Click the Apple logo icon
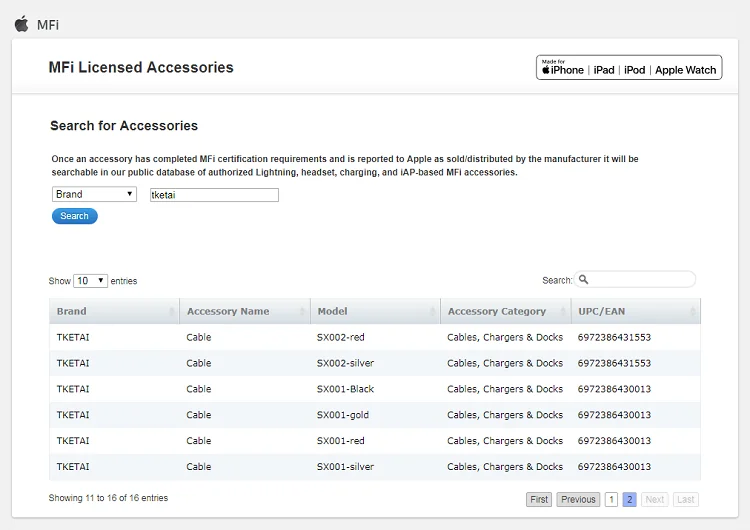Viewport: 750px width, 530px height. 20,23
